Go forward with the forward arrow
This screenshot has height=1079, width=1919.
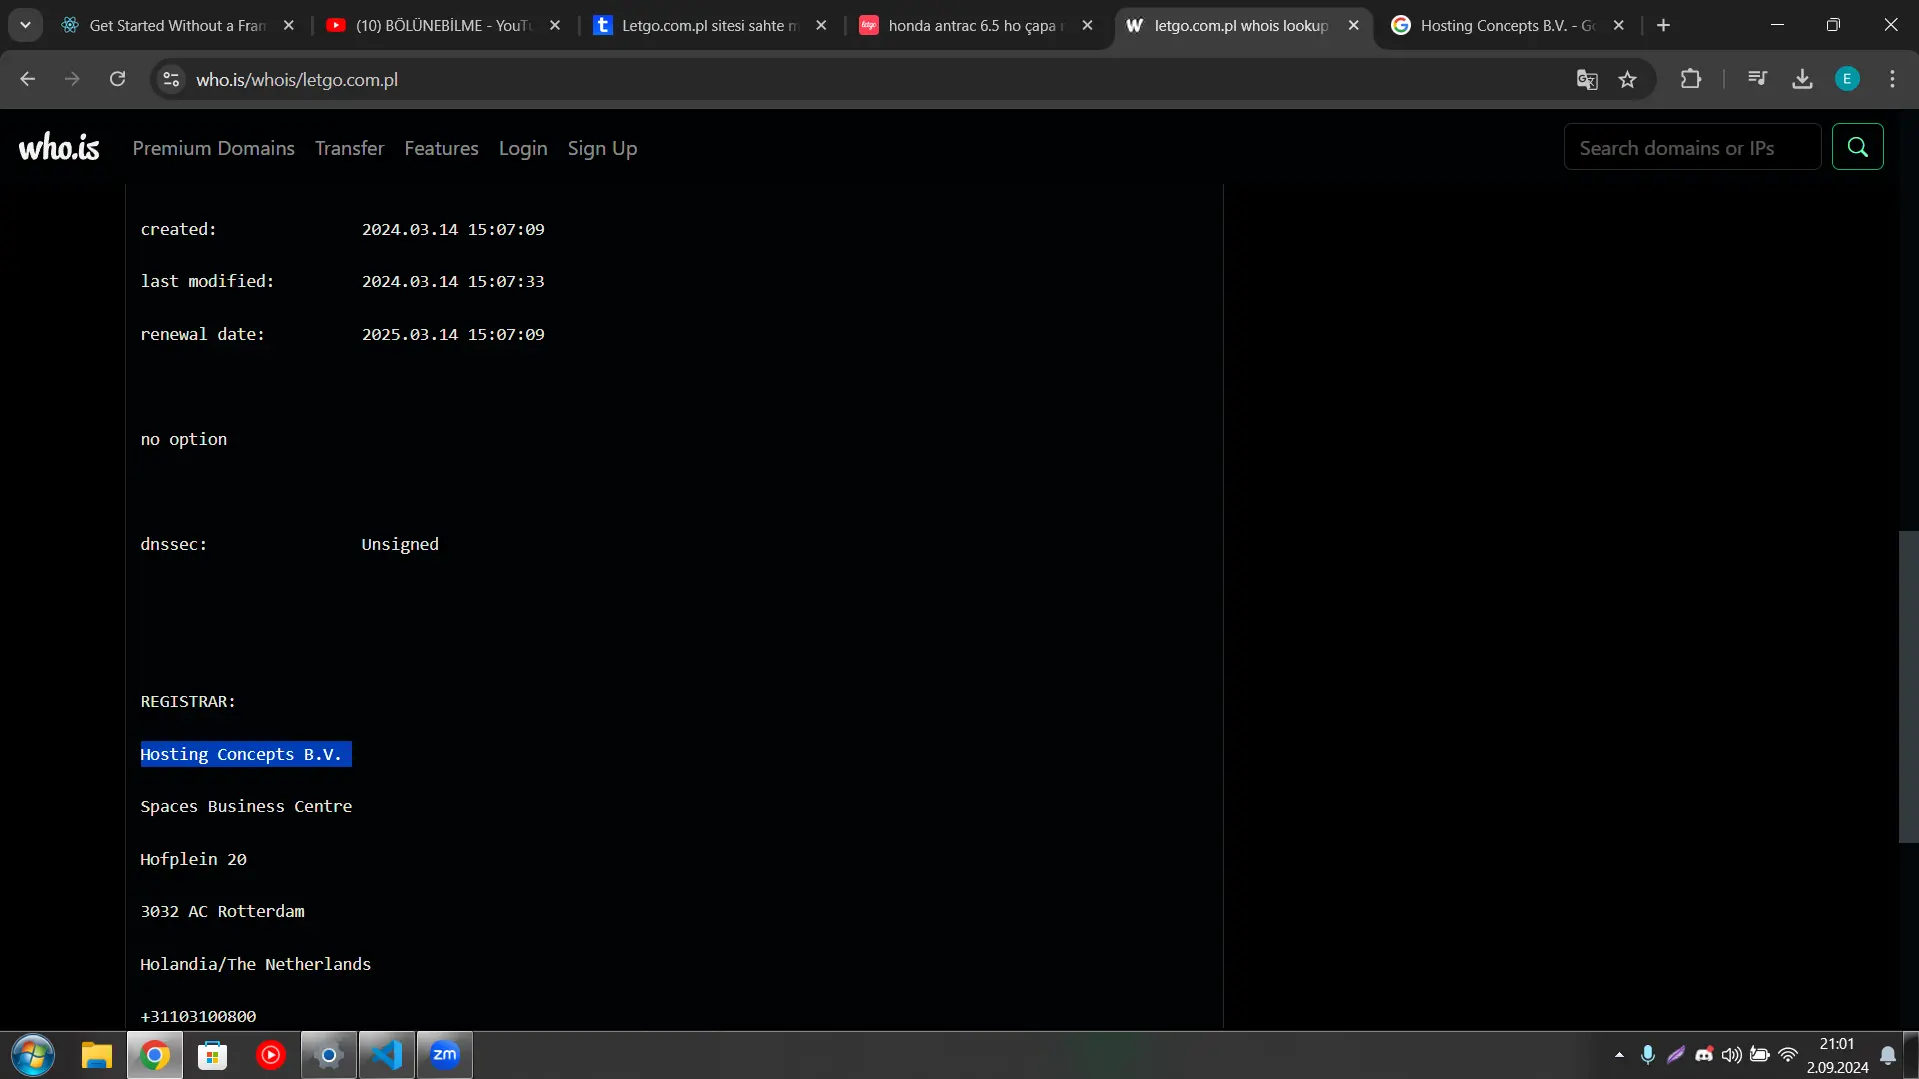(72, 79)
